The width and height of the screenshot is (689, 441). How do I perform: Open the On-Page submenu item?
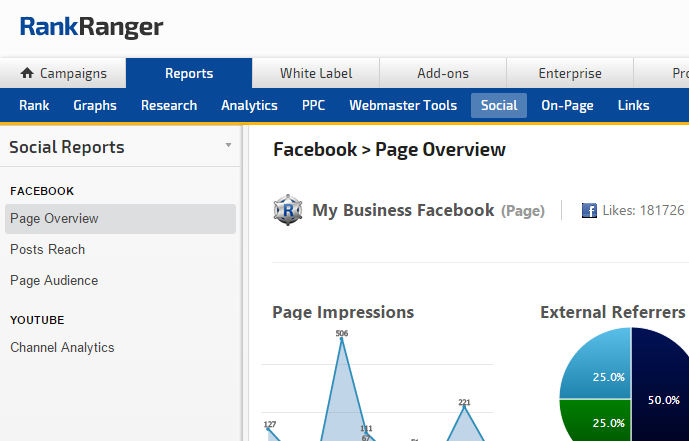pyautogui.click(x=567, y=105)
